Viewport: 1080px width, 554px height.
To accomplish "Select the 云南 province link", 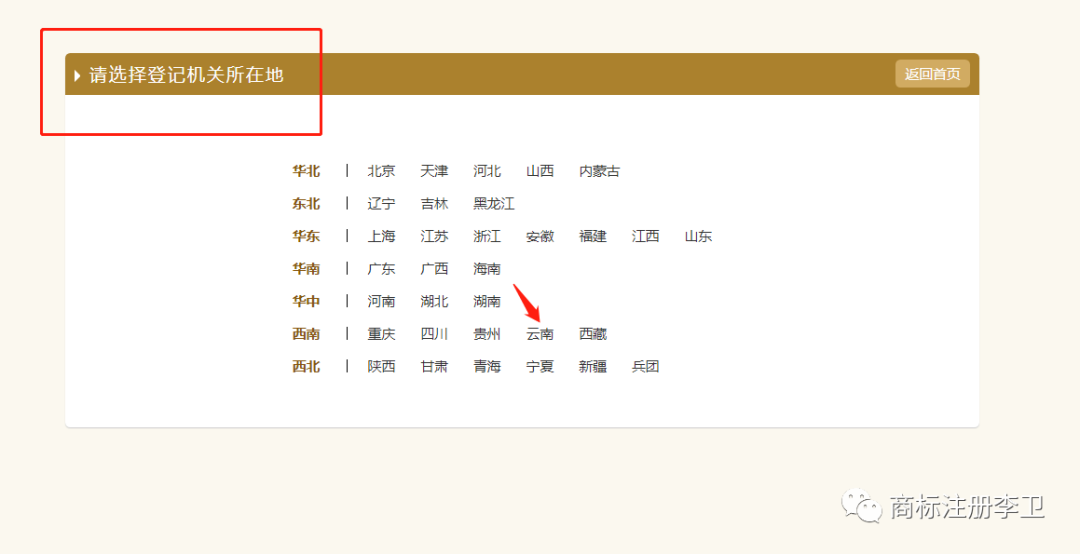I will click(539, 334).
